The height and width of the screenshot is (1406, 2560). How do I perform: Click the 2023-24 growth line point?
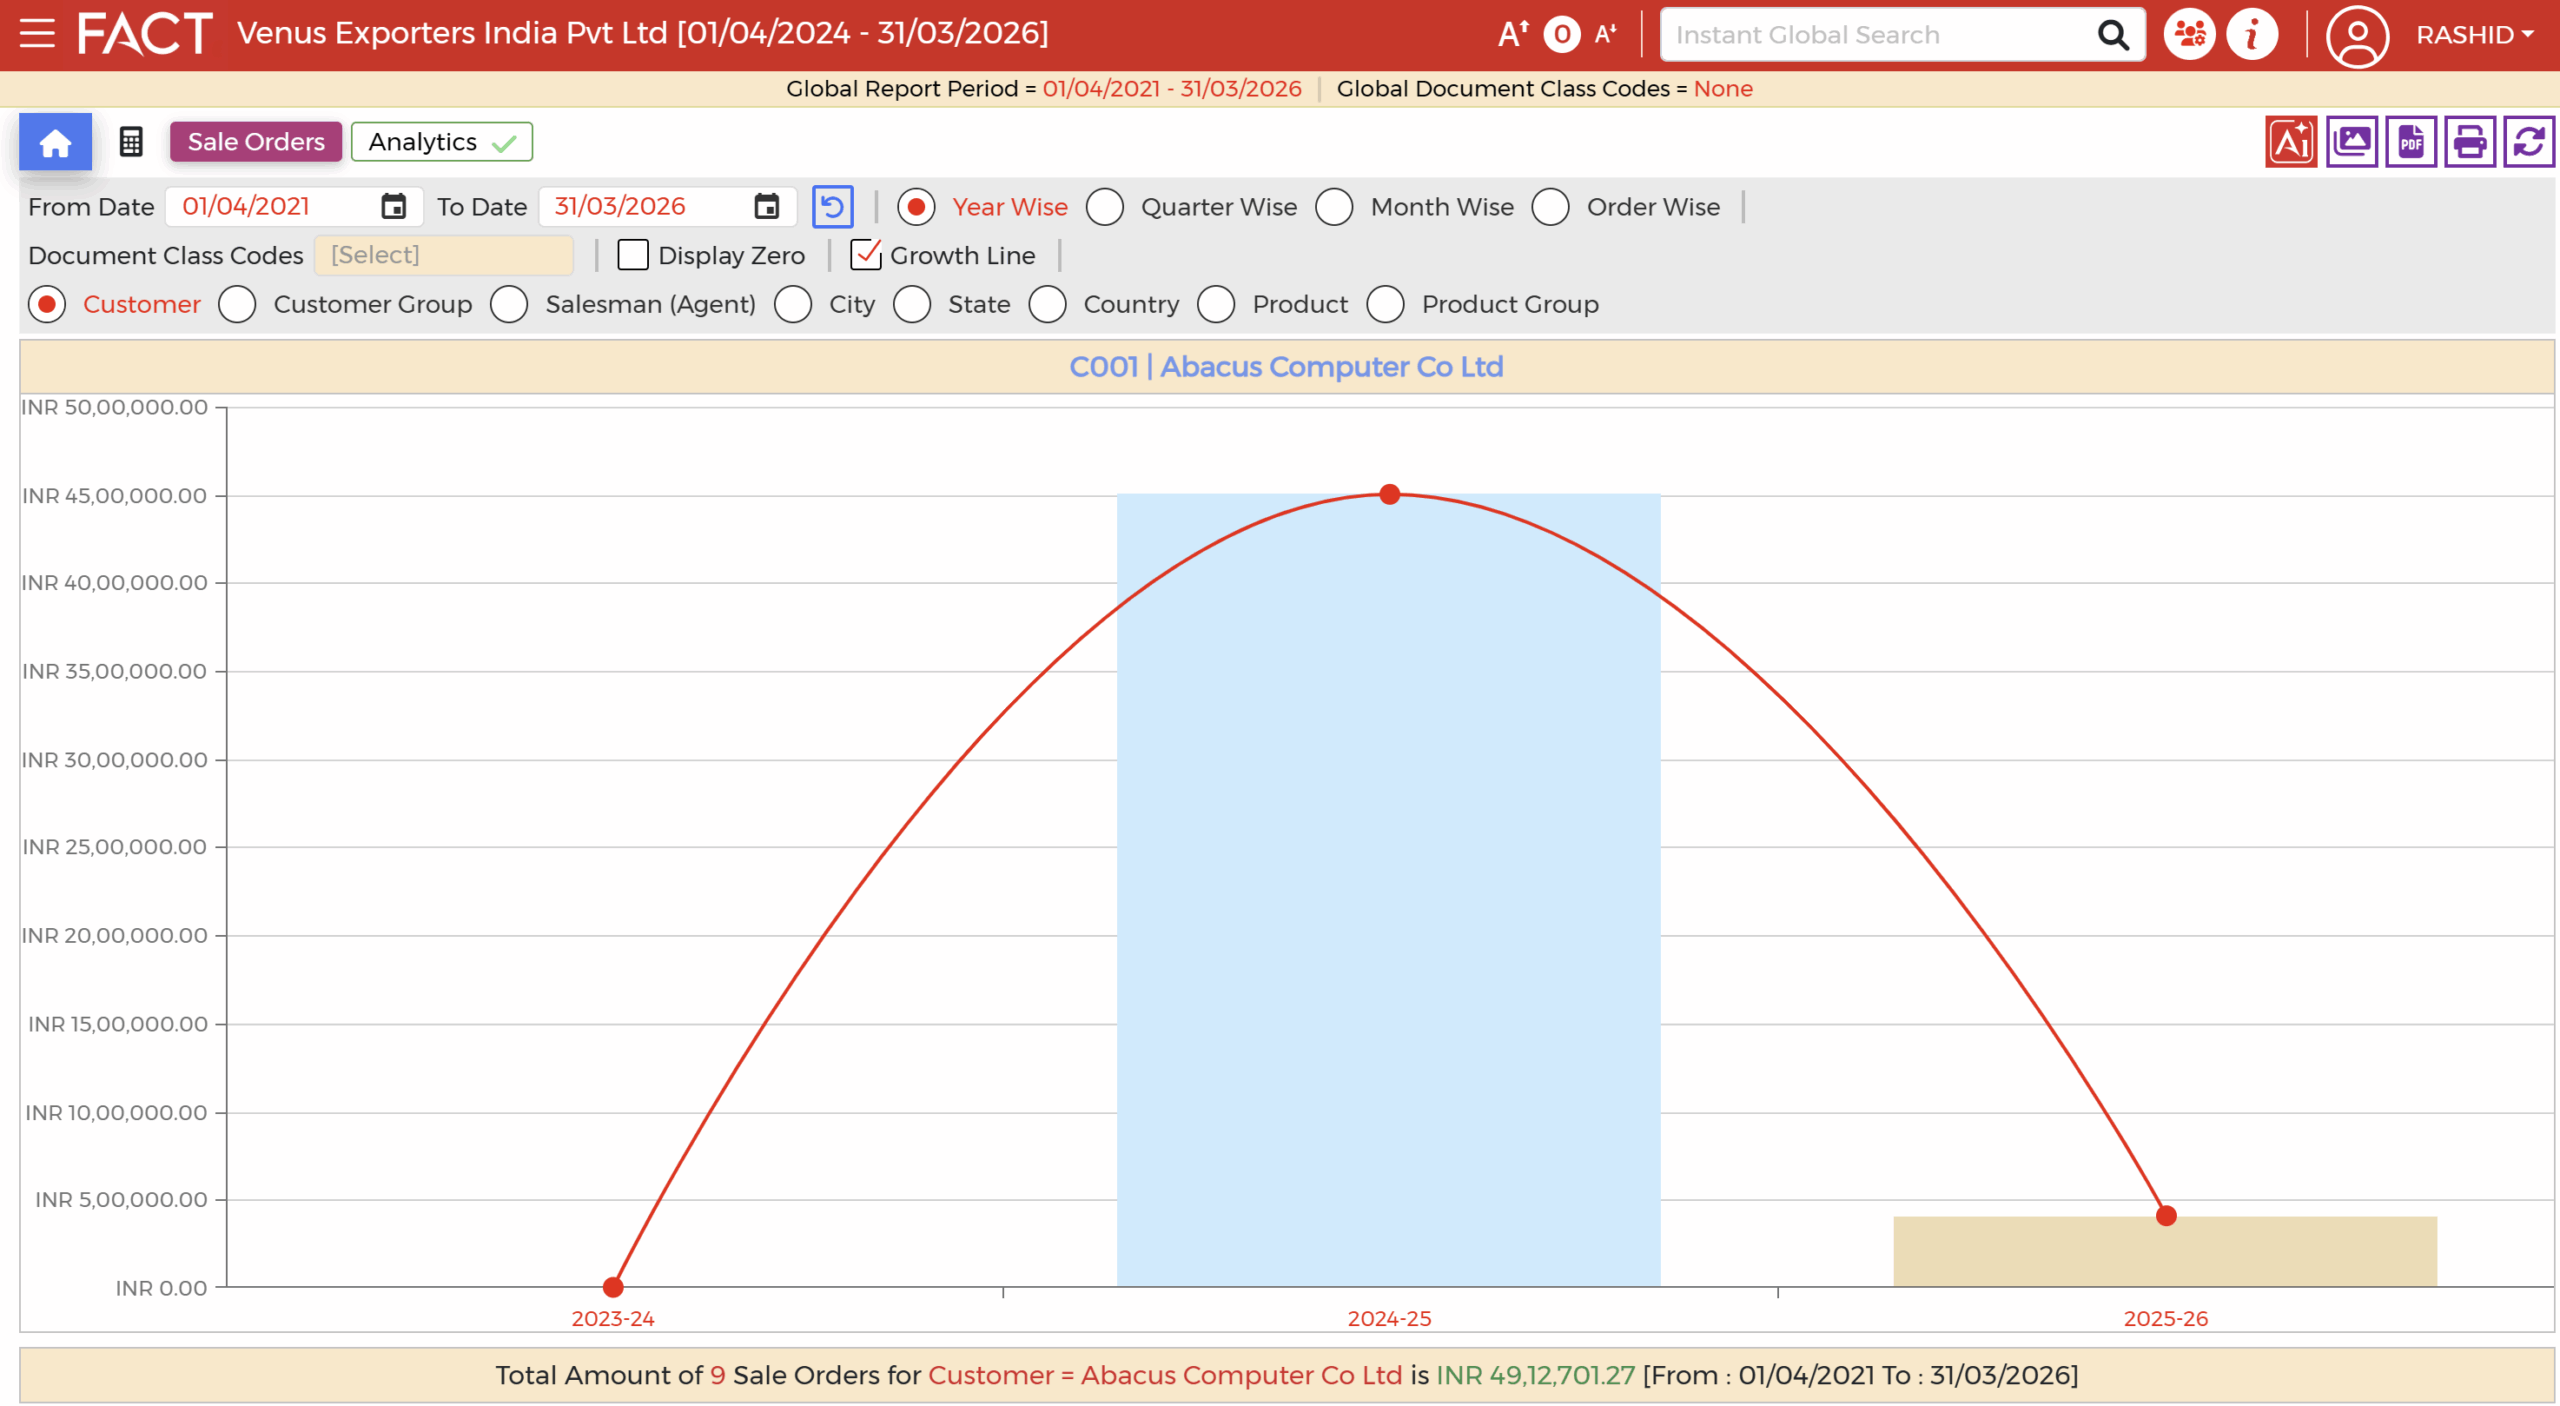click(613, 1287)
